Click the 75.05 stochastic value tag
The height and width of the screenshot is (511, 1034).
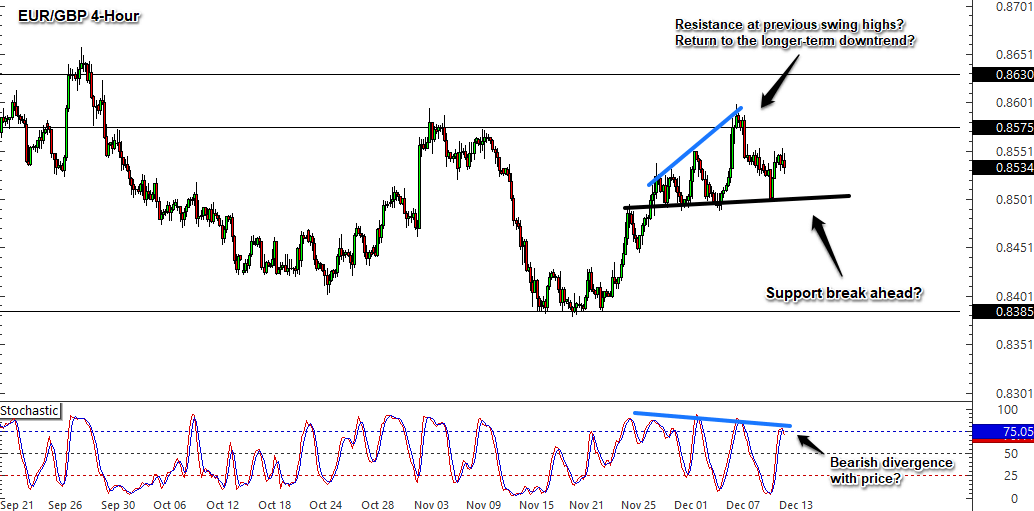tap(1004, 431)
